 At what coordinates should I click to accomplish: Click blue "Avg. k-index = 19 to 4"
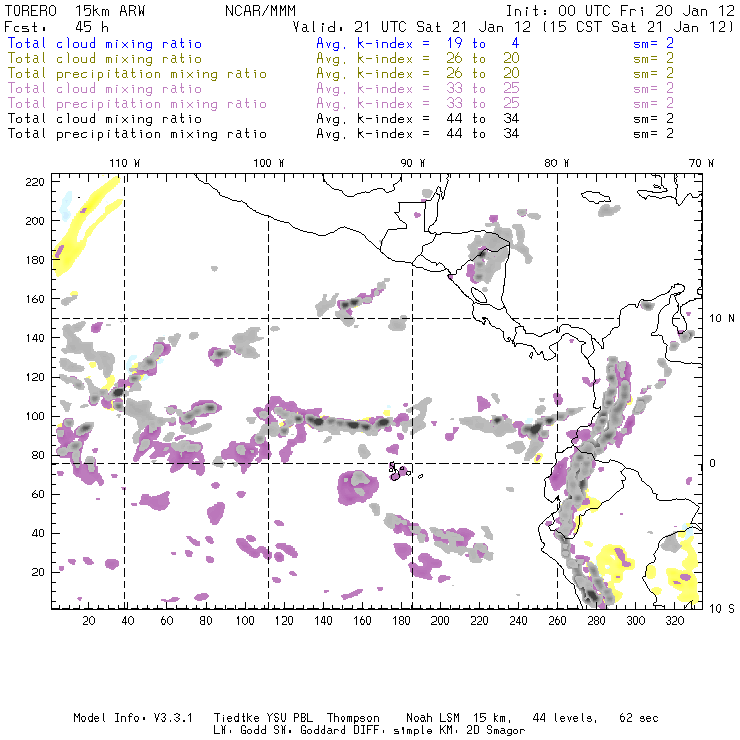point(418,43)
